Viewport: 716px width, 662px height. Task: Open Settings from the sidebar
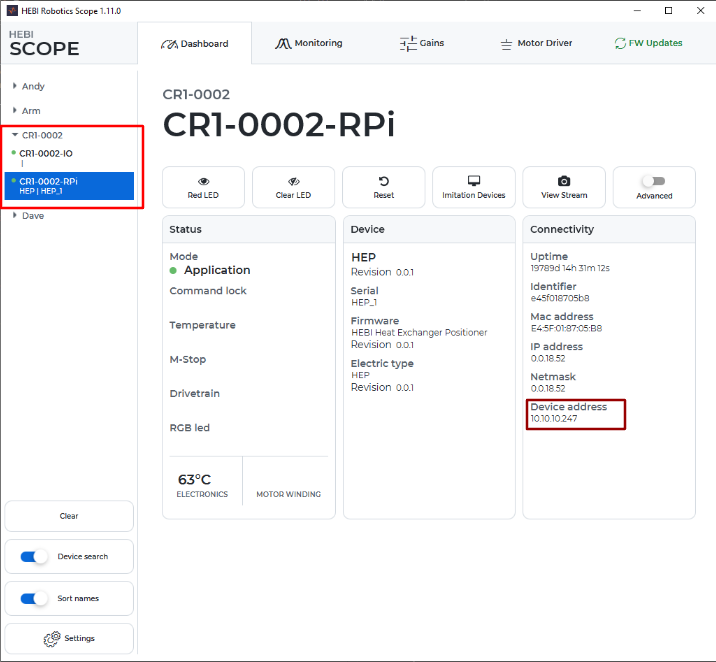69,638
